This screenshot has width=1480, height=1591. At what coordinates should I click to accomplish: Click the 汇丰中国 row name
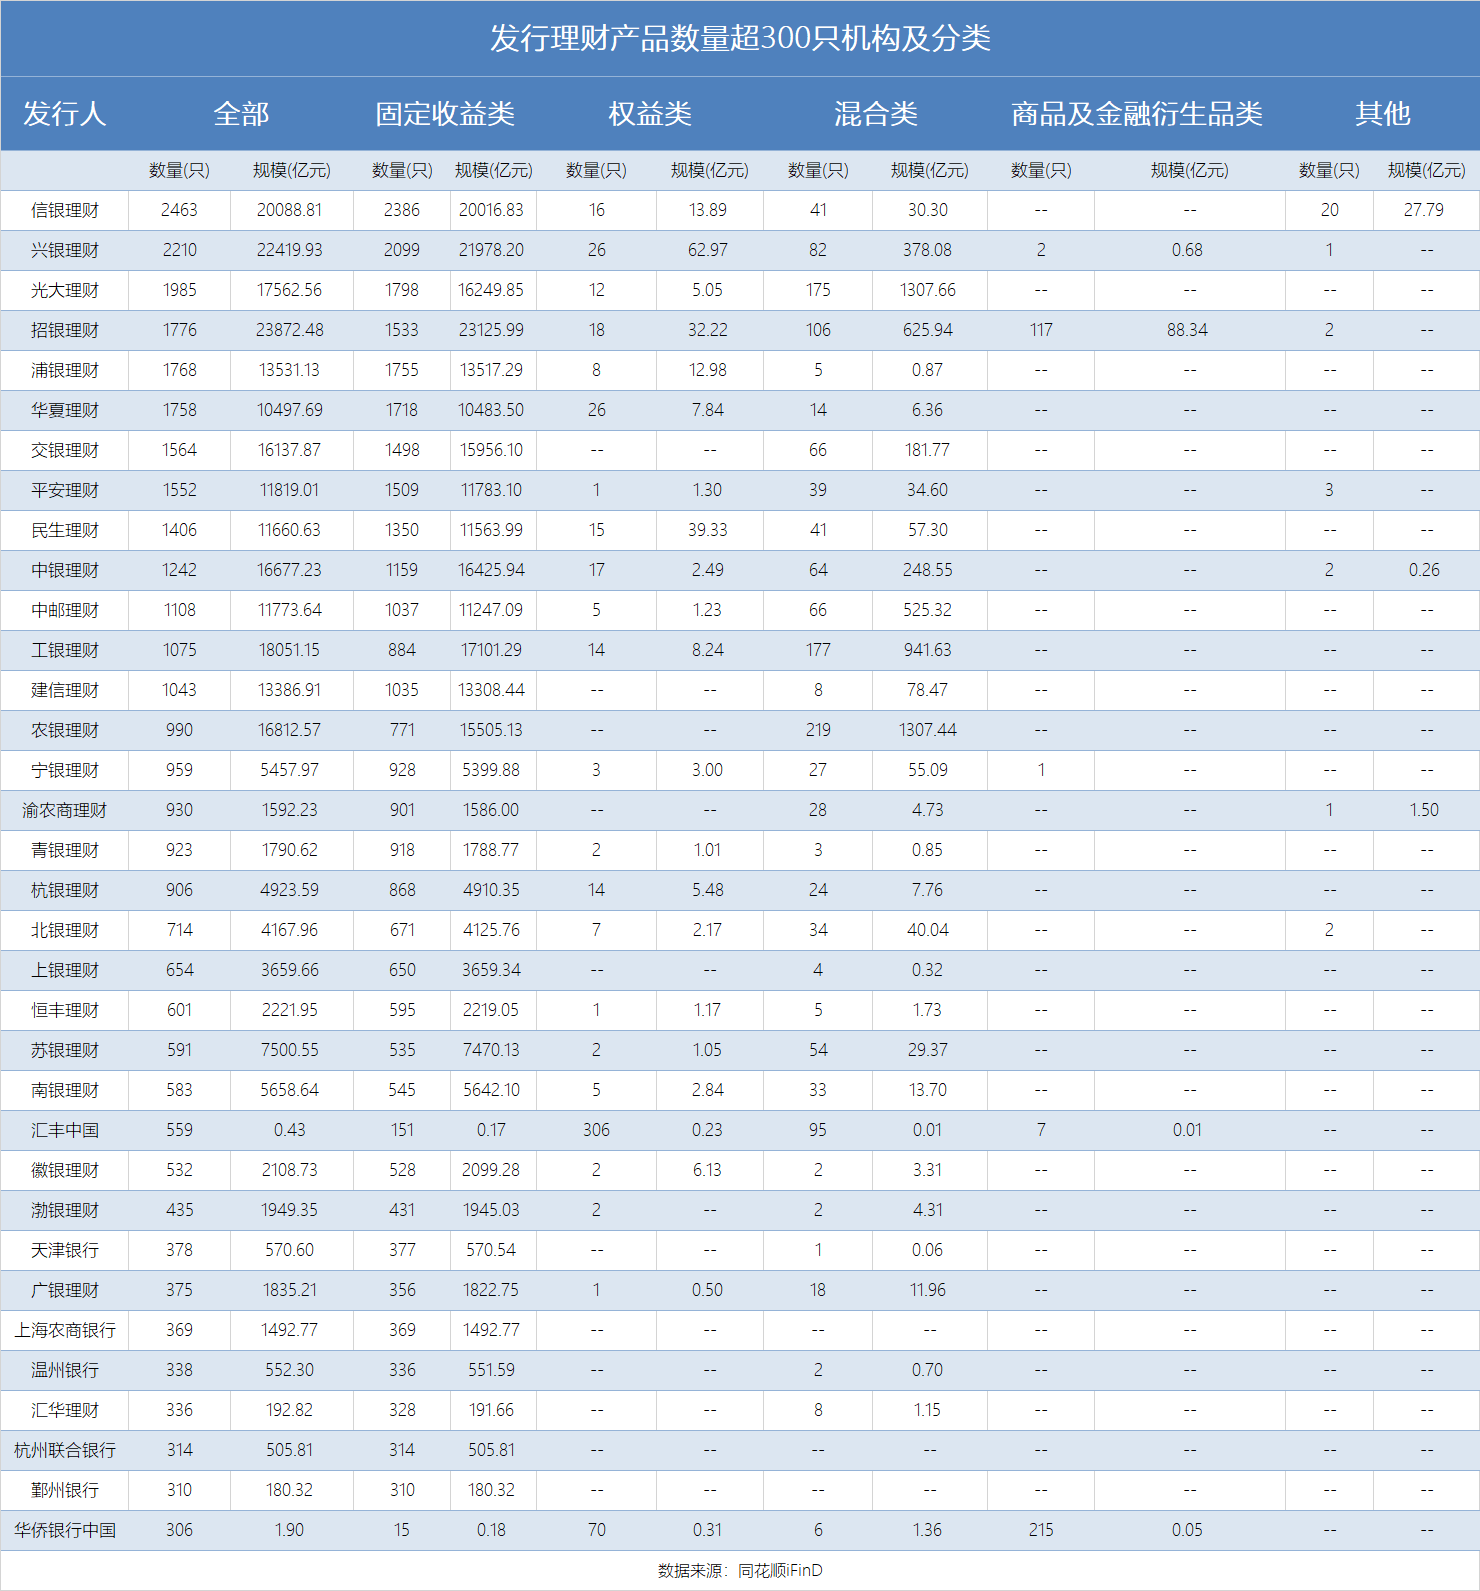[65, 1130]
